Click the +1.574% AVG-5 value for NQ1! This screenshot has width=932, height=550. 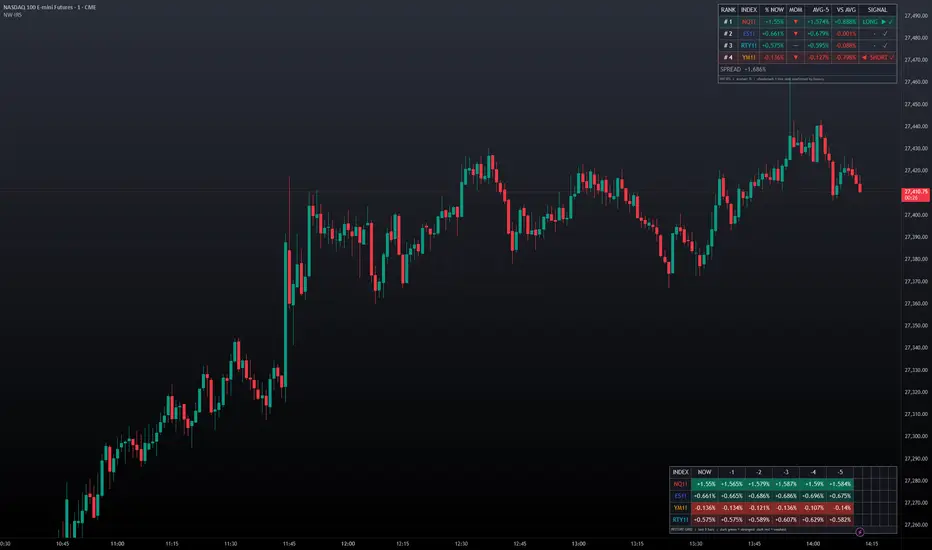coord(818,22)
